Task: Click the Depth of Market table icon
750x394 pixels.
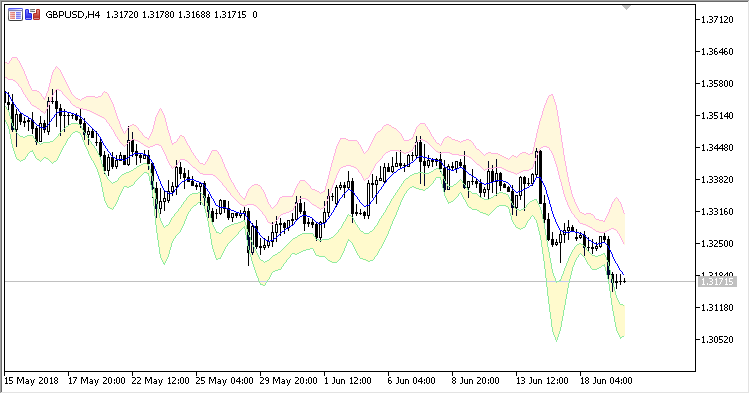Action: [x=15, y=15]
